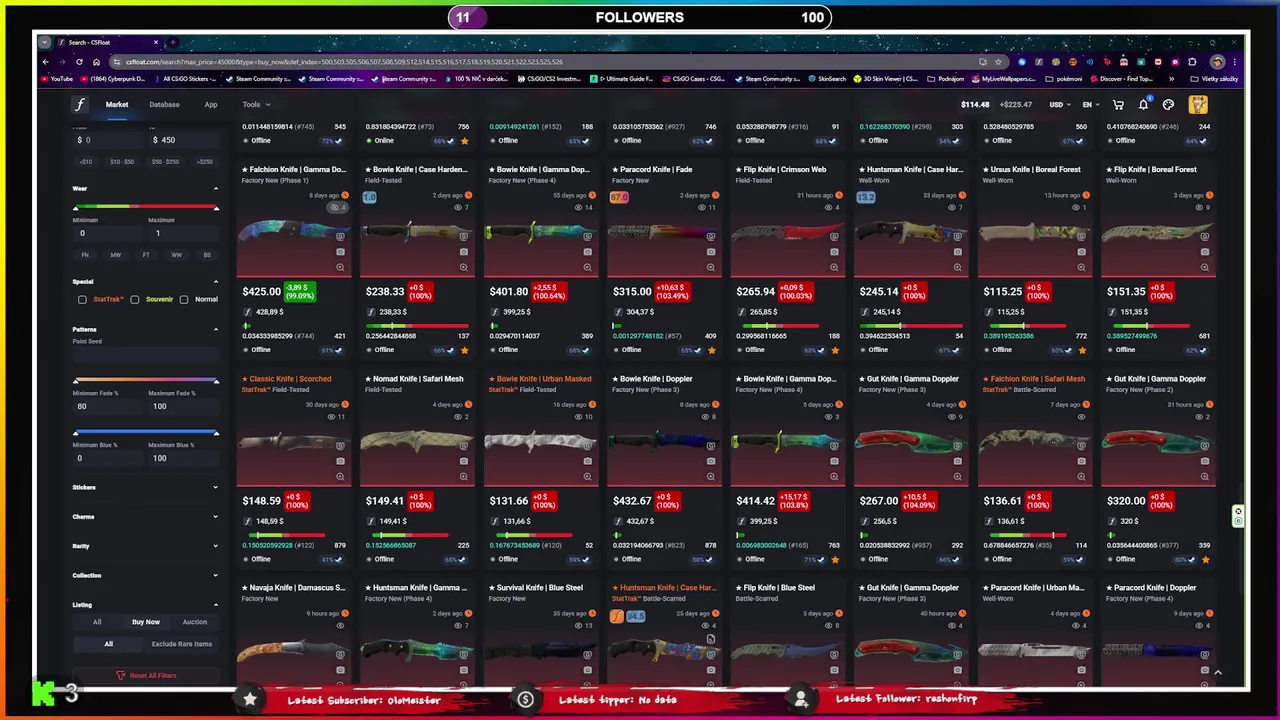Click the CSFloat logo icon

click(79, 104)
